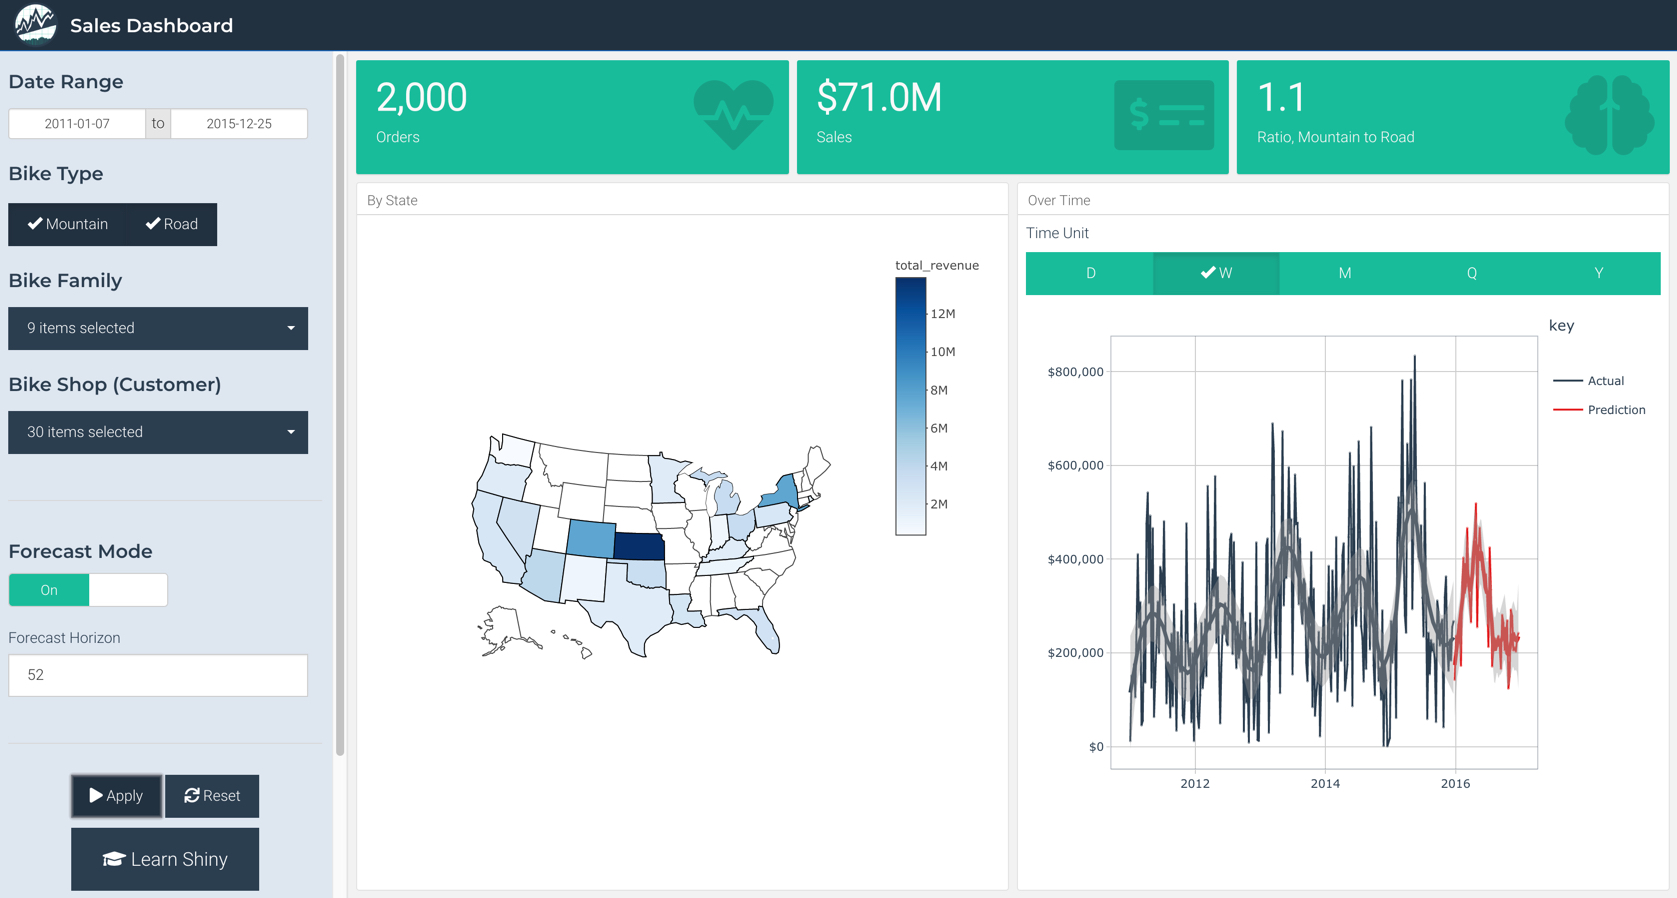Click the graduation cap icon on Learn Shiny

113,859
